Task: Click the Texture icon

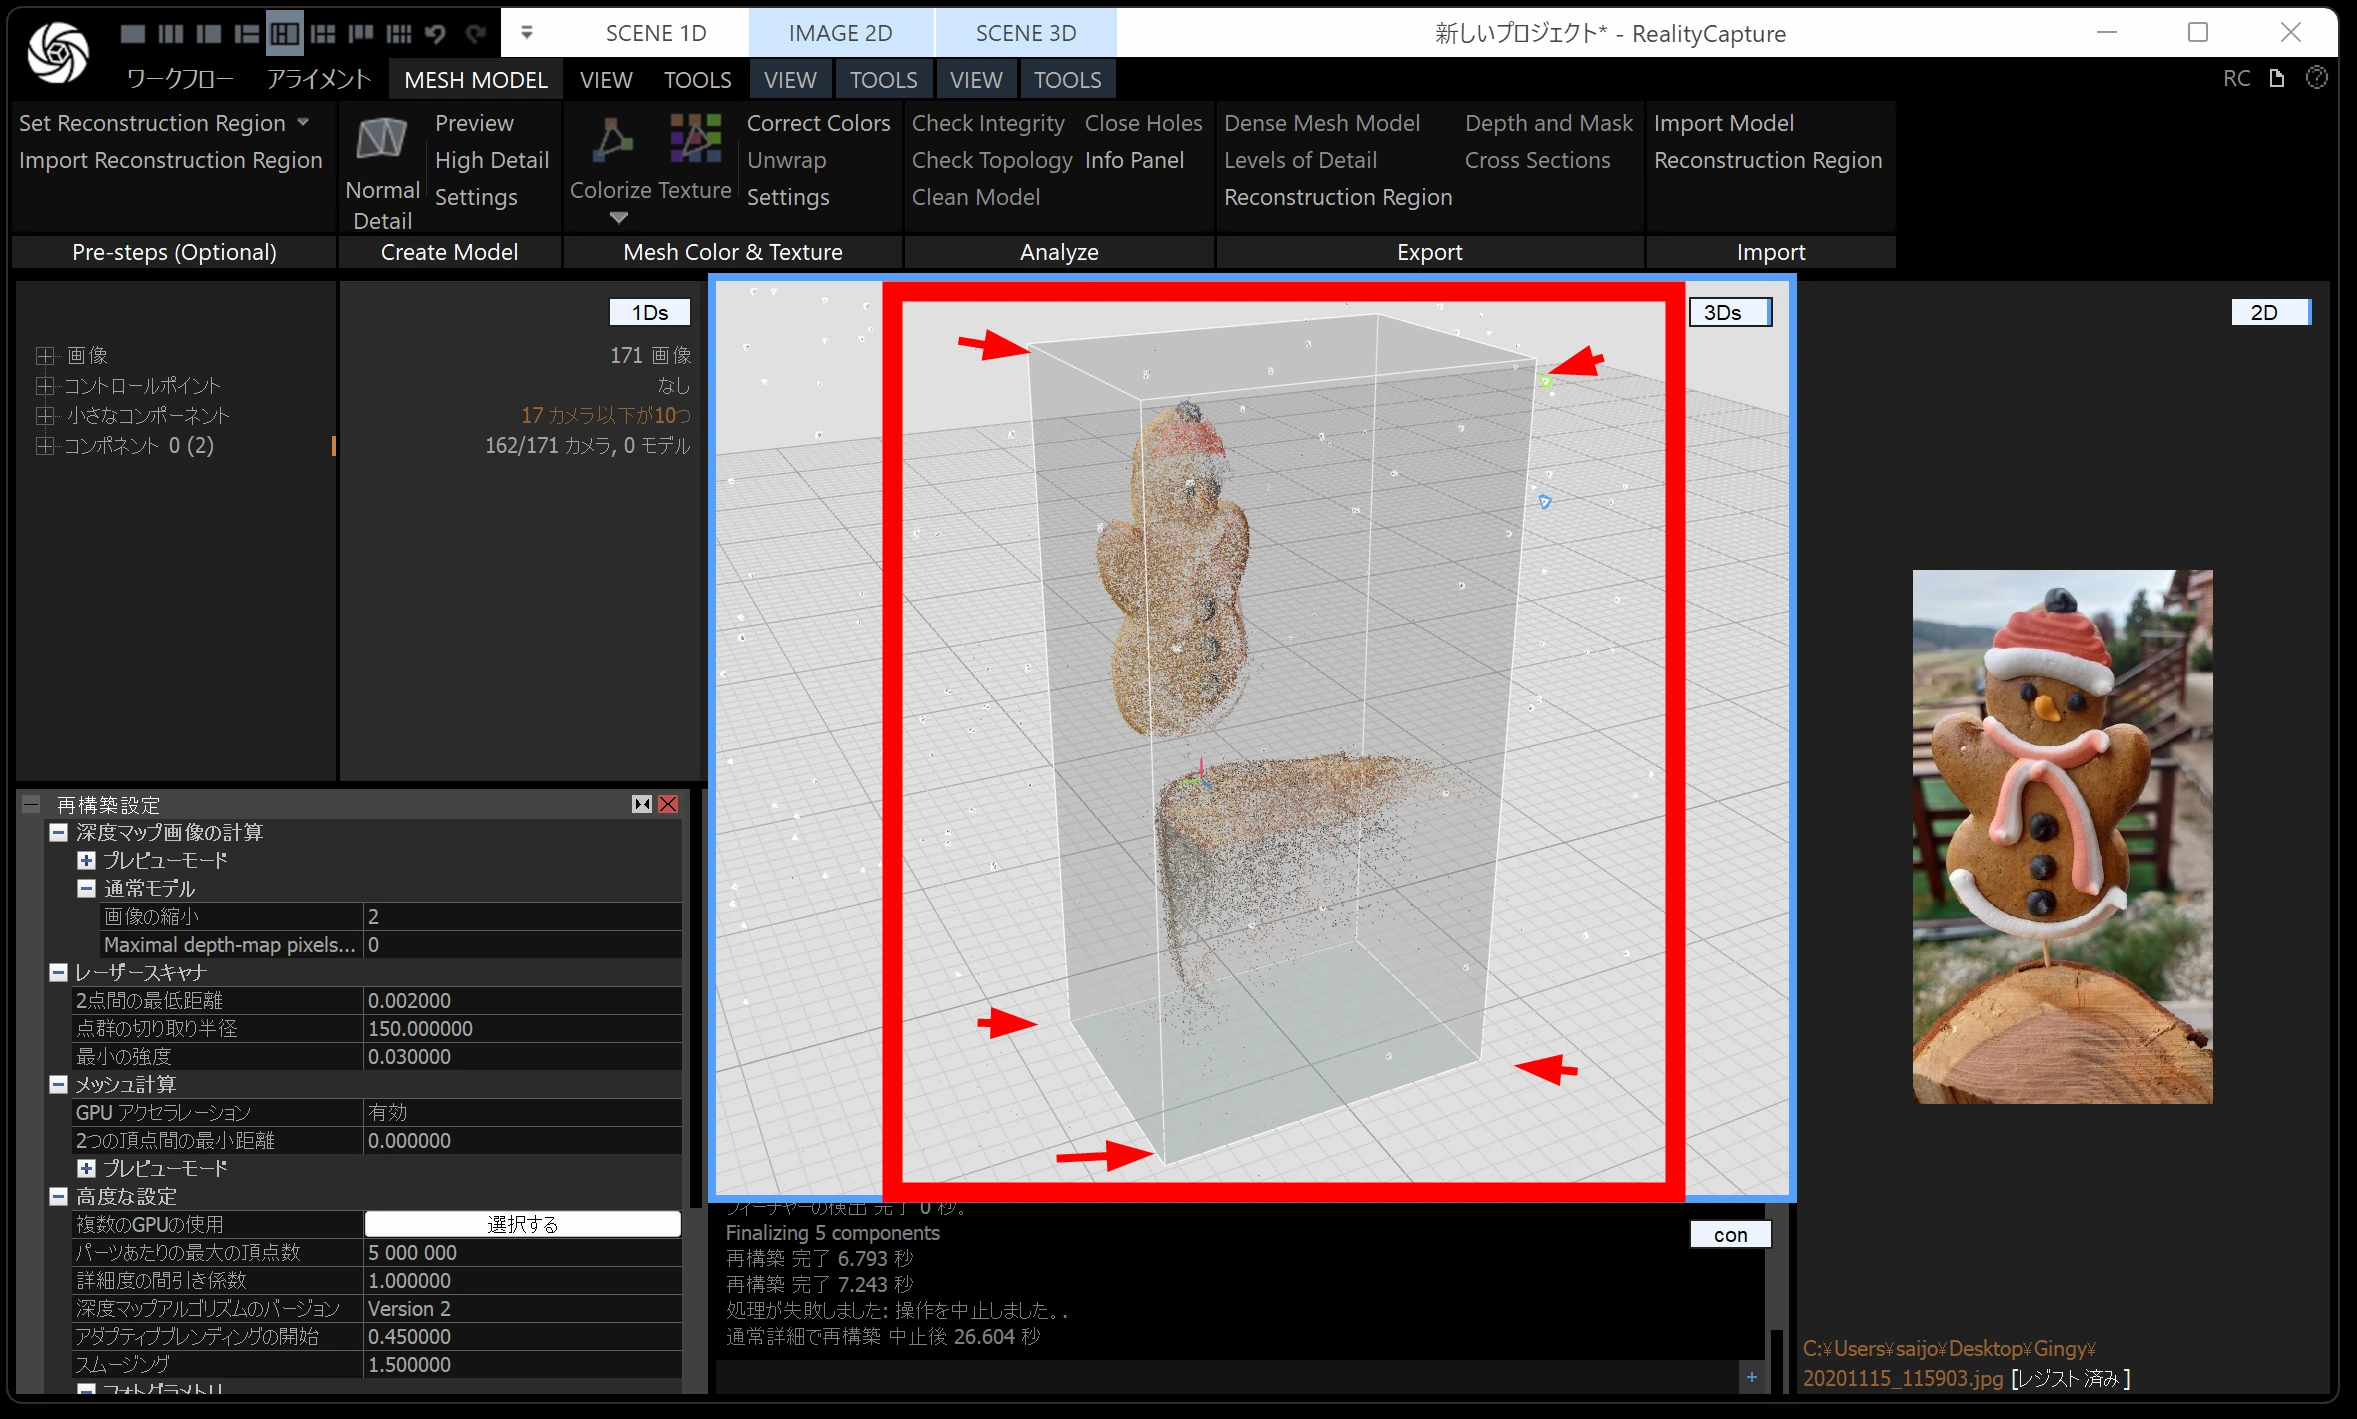Action: (696, 138)
